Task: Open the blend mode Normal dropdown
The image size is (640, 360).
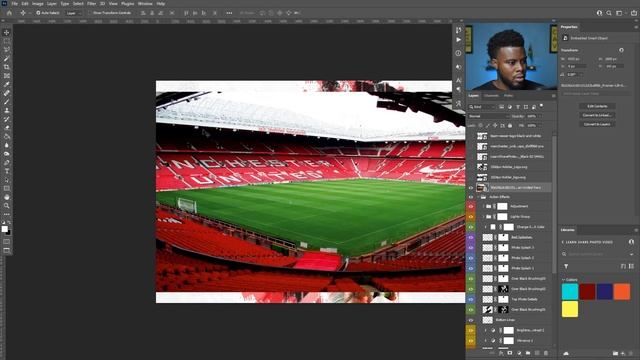Action: (x=488, y=116)
